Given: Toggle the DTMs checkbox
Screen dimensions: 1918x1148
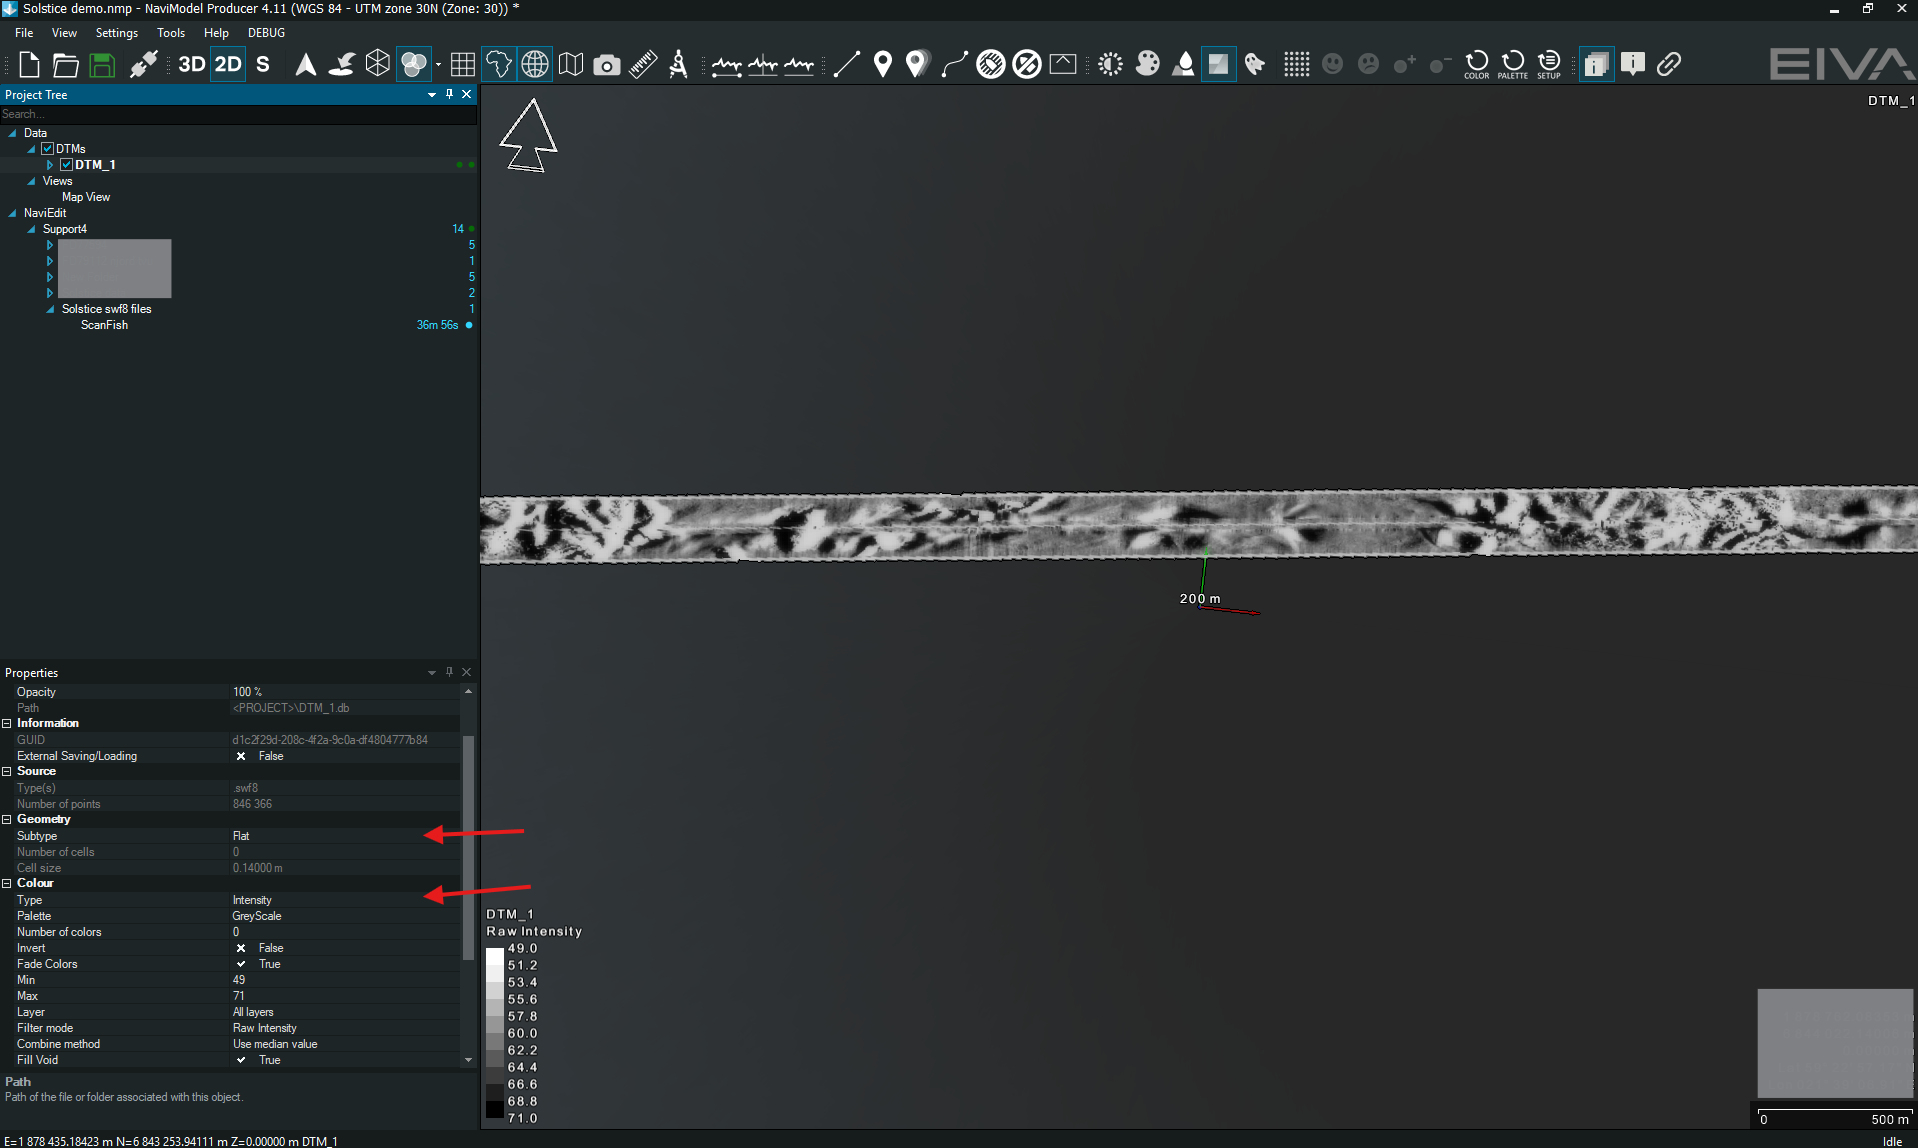Looking at the screenshot, I should 47,149.
